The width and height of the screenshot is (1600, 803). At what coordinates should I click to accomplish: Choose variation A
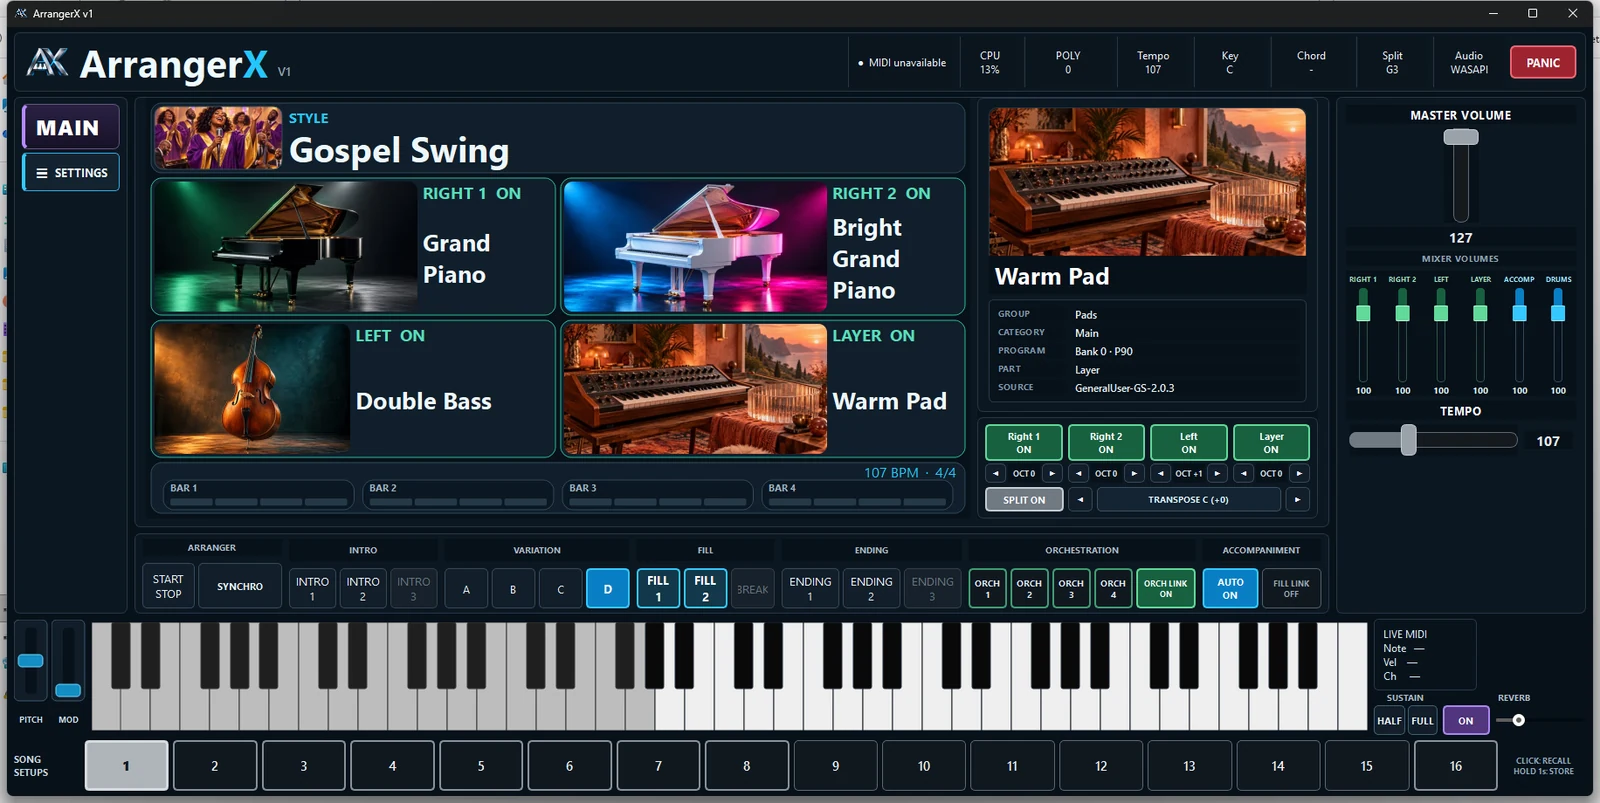(x=466, y=589)
